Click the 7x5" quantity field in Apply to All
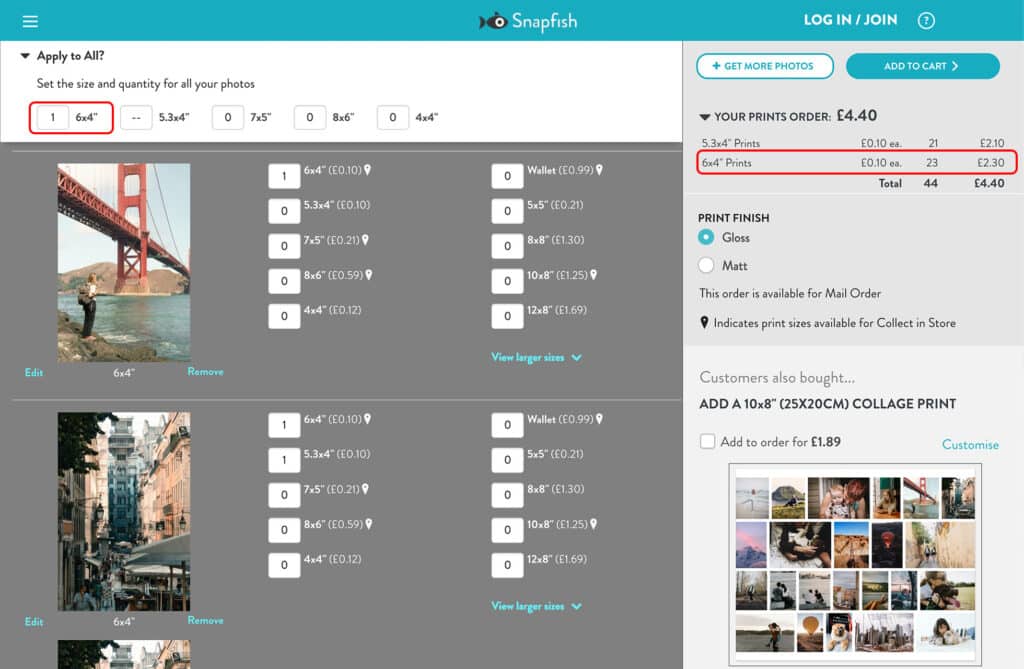 click(x=228, y=118)
